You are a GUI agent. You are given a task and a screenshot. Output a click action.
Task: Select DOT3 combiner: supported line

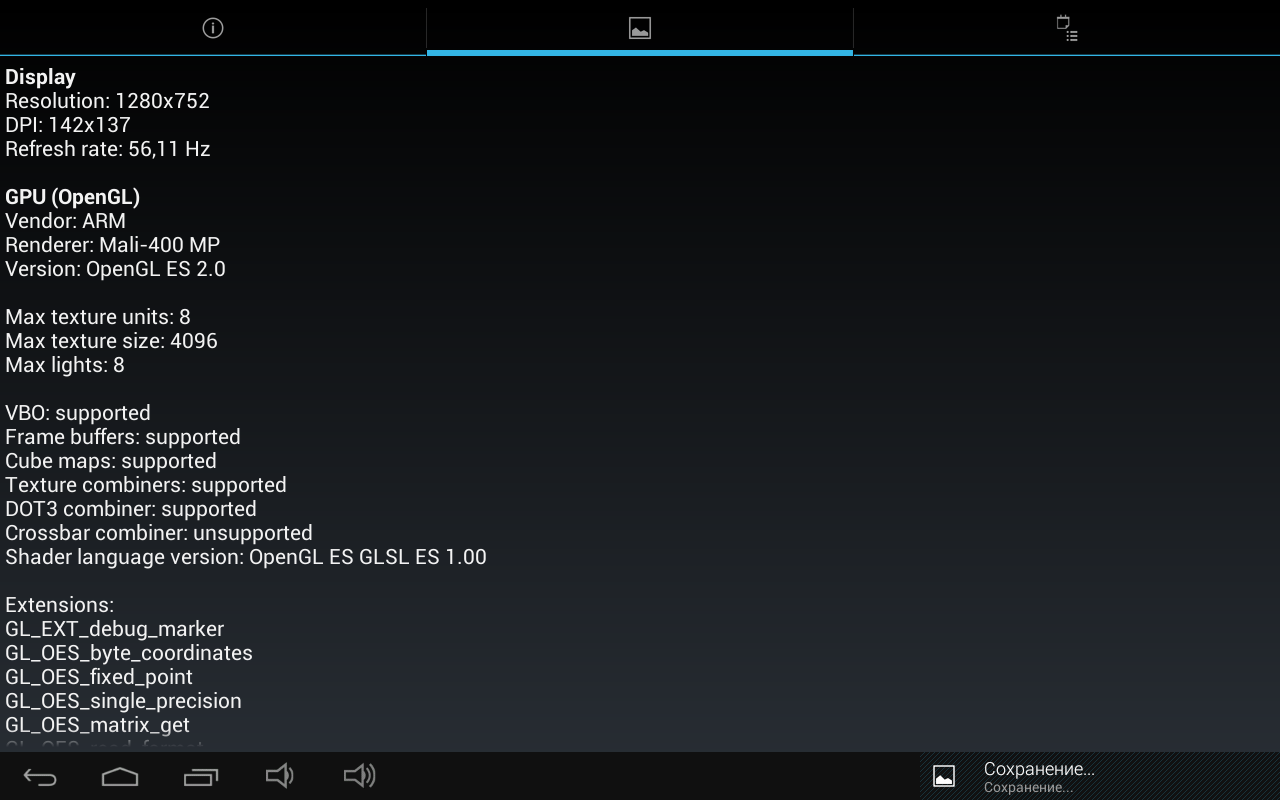tap(131, 509)
